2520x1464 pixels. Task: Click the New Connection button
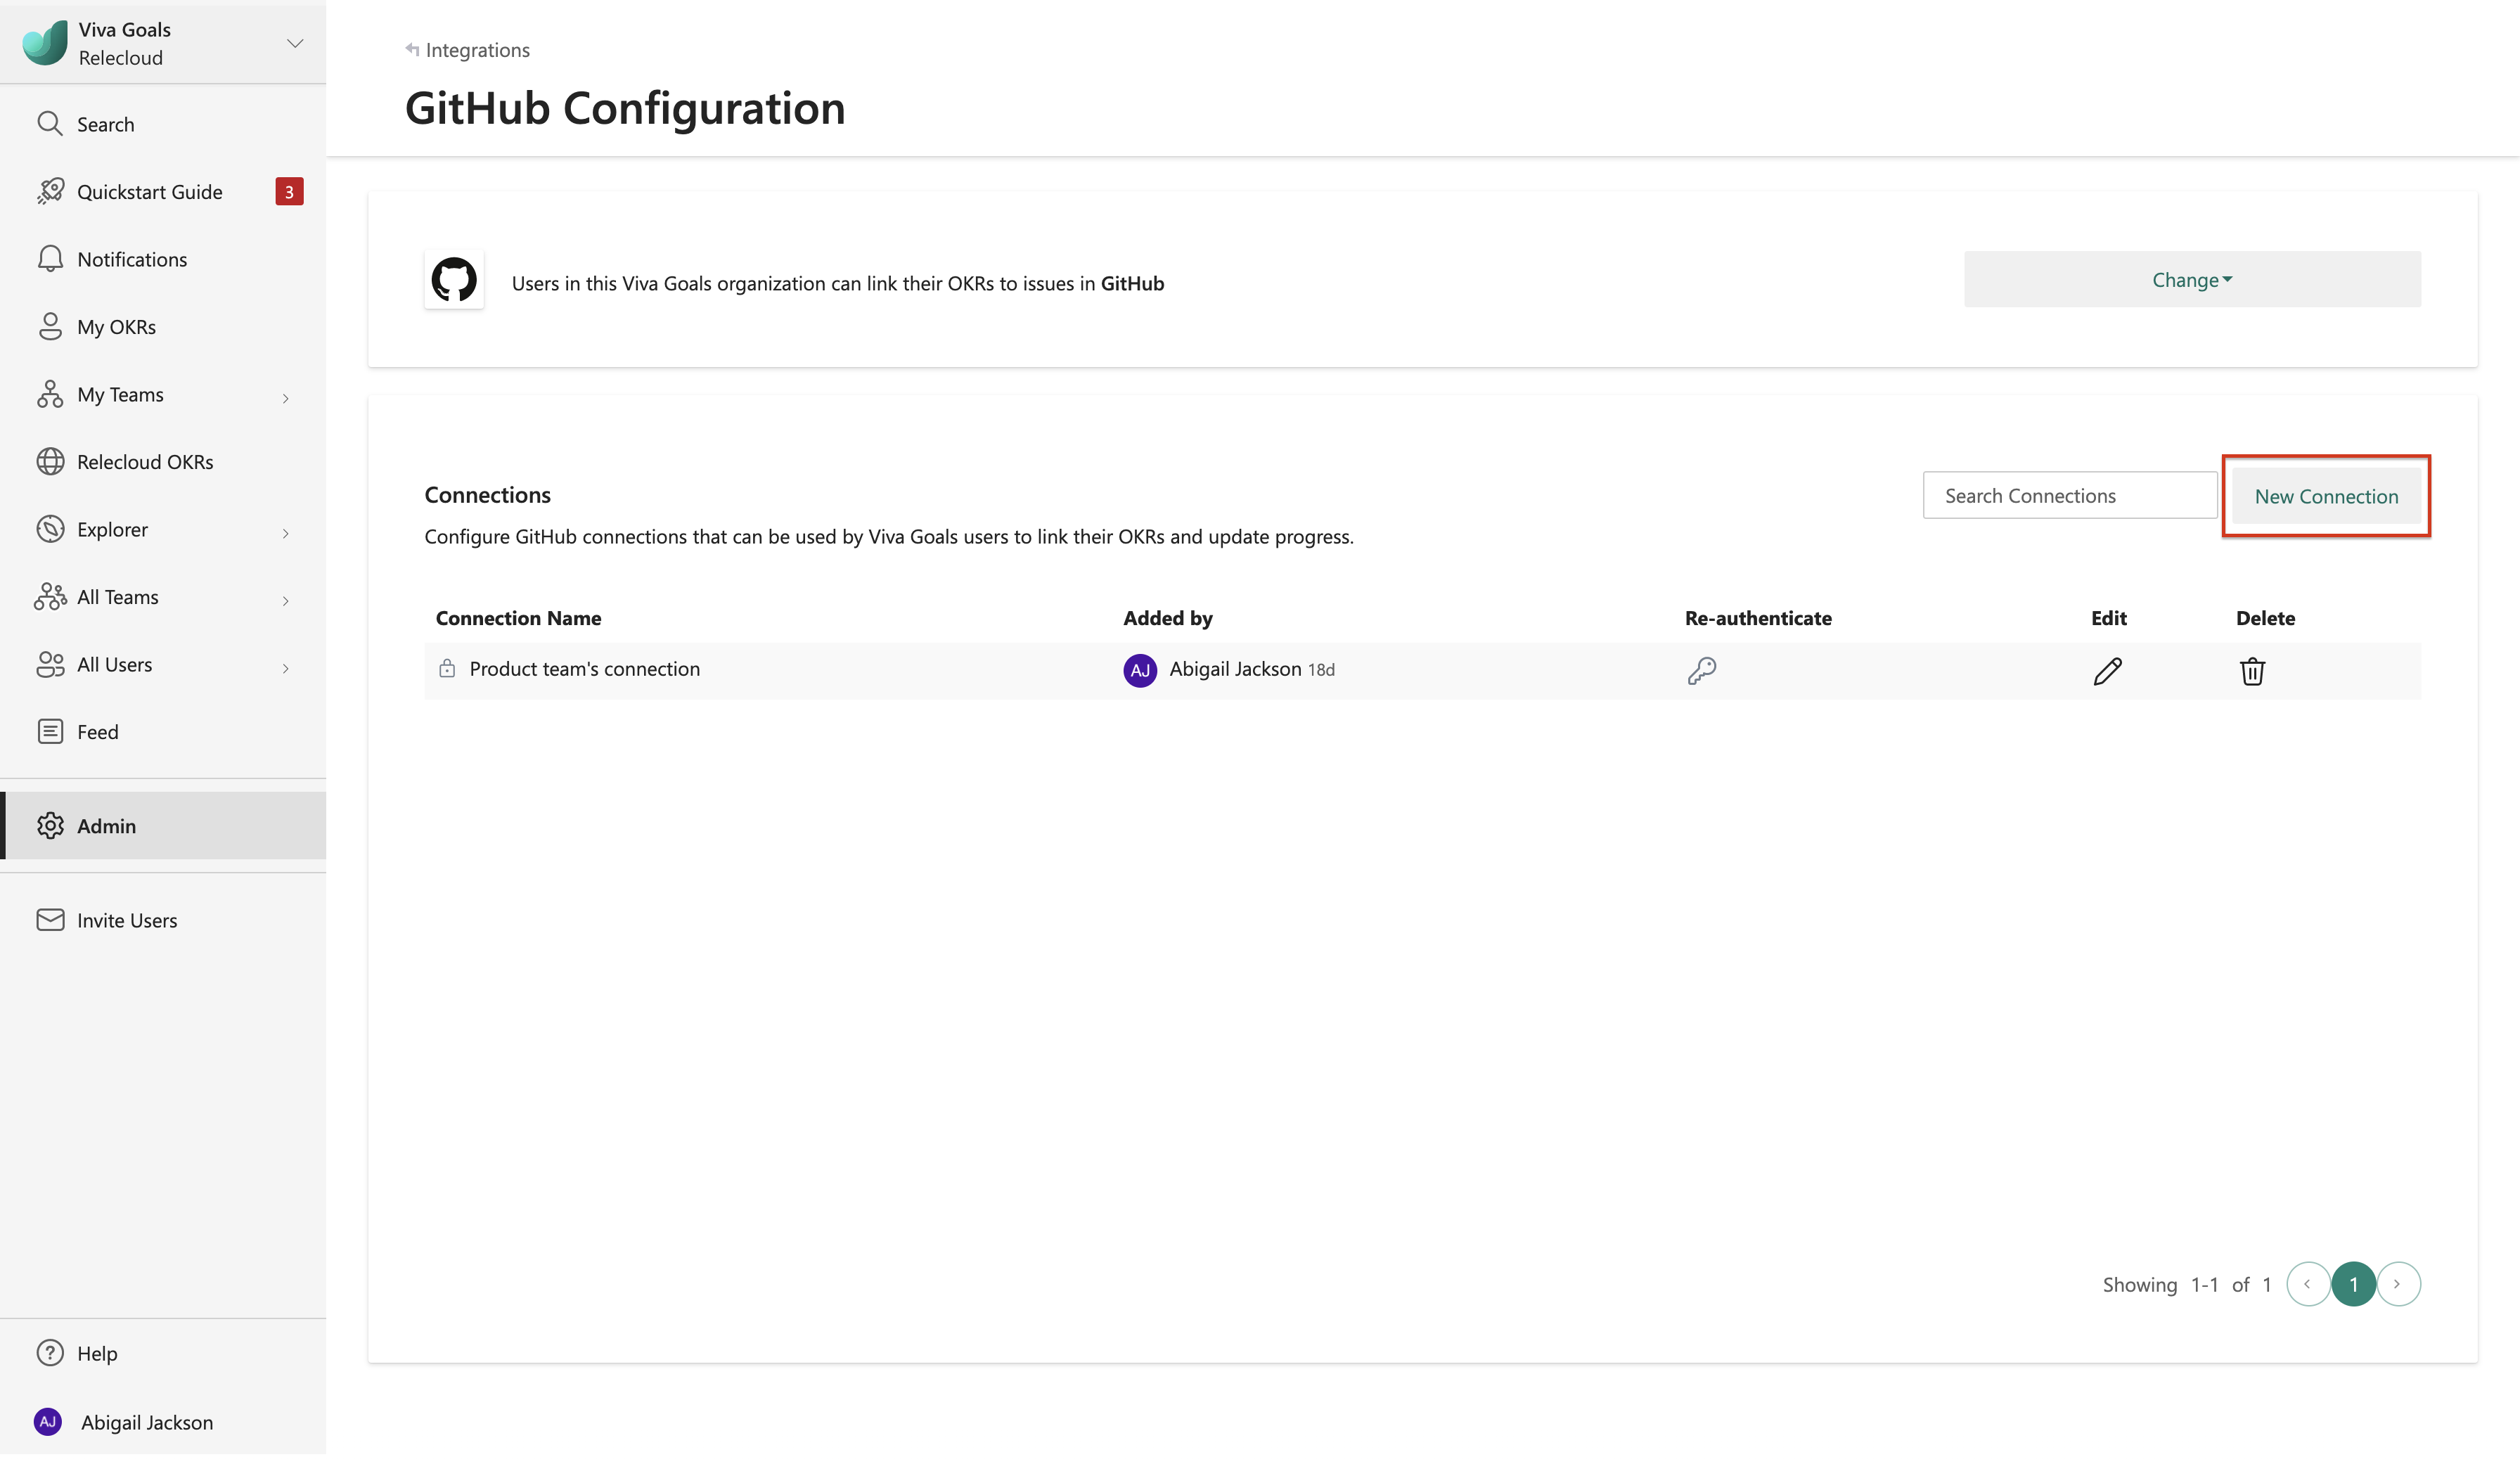pos(2326,496)
